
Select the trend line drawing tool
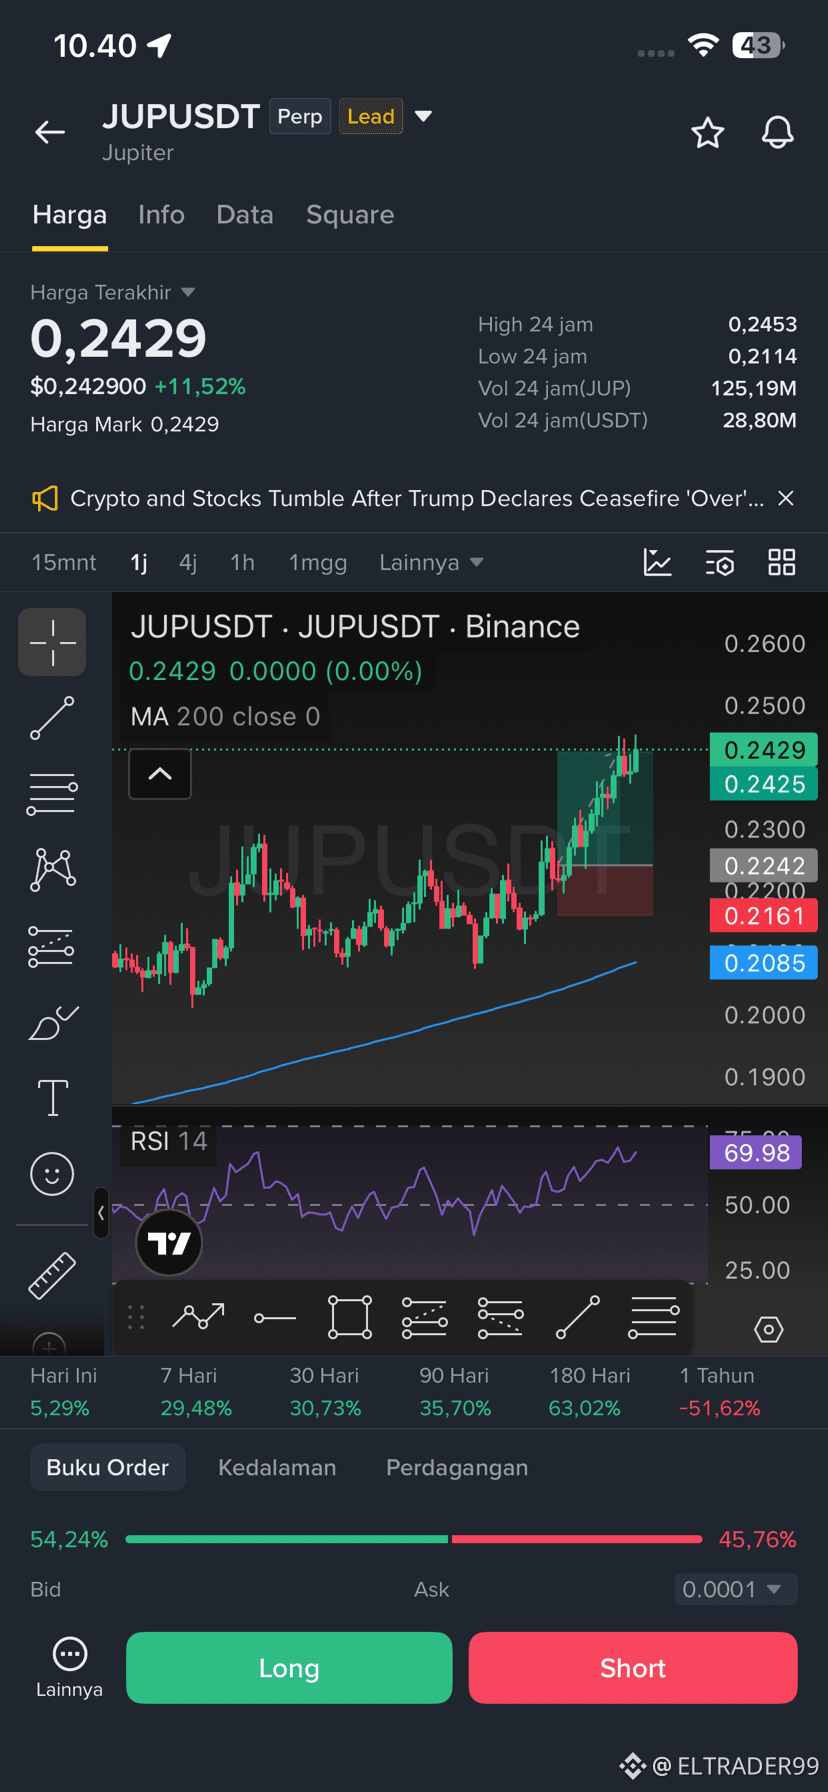[x=52, y=718]
